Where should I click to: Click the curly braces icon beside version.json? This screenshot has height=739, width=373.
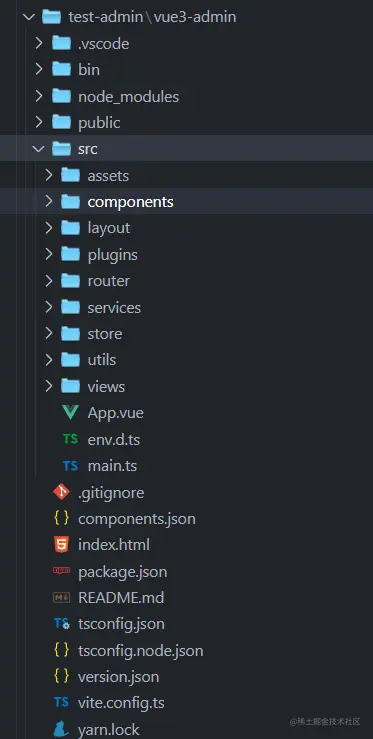pos(61,677)
